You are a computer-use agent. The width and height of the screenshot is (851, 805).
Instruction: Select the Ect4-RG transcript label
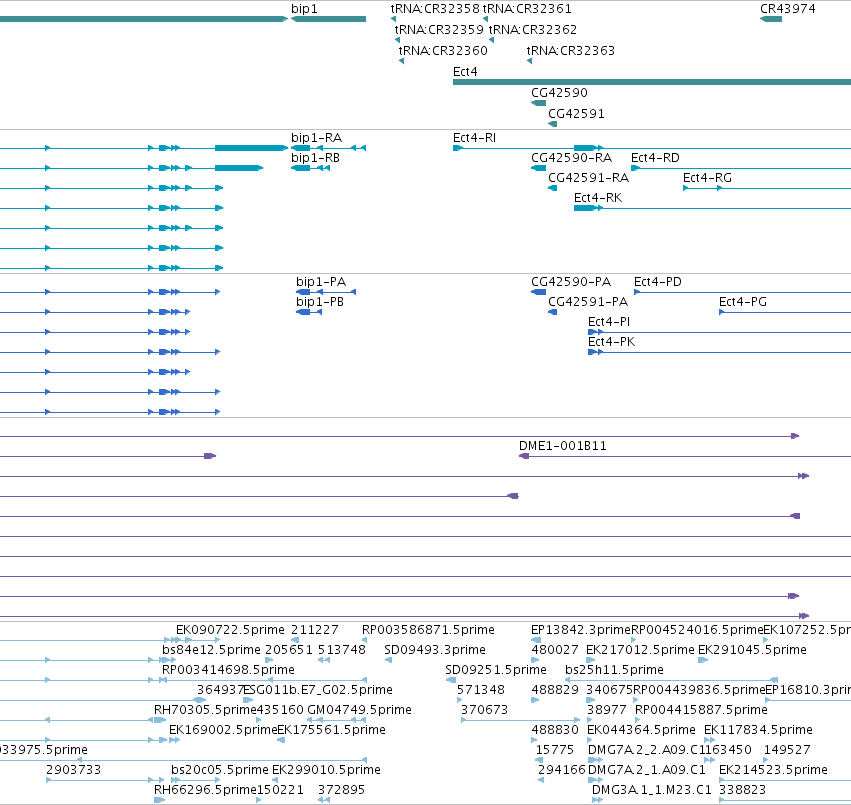pyautogui.click(x=707, y=178)
